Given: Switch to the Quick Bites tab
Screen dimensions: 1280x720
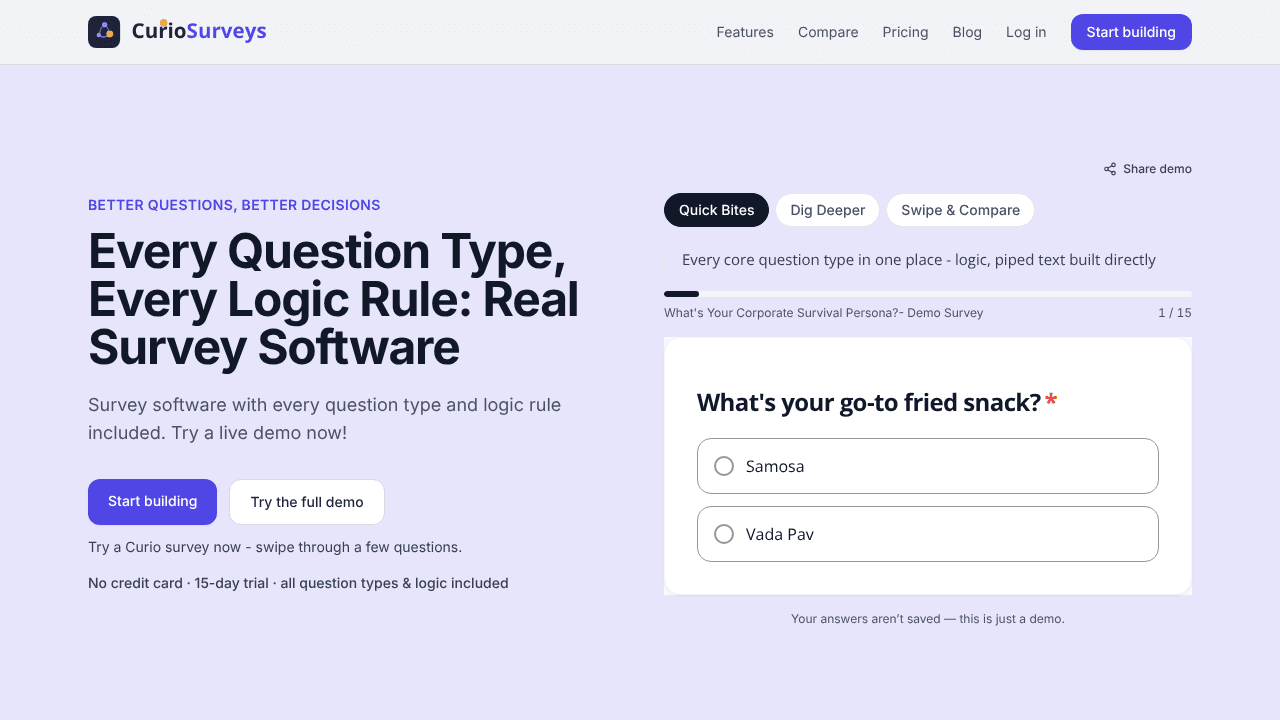Looking at the screenshot, I should 716,210.
